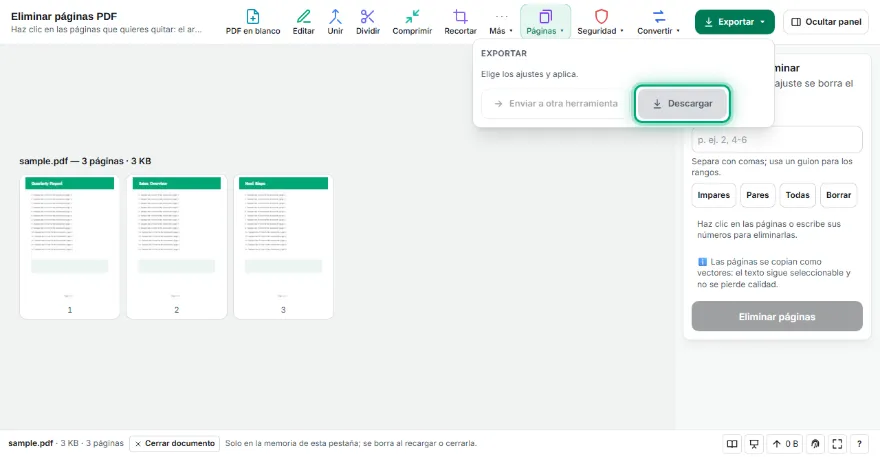Select page 1 thumbnail
The image size is (880, 457).
pyautogui.click(x=70, y=247)
